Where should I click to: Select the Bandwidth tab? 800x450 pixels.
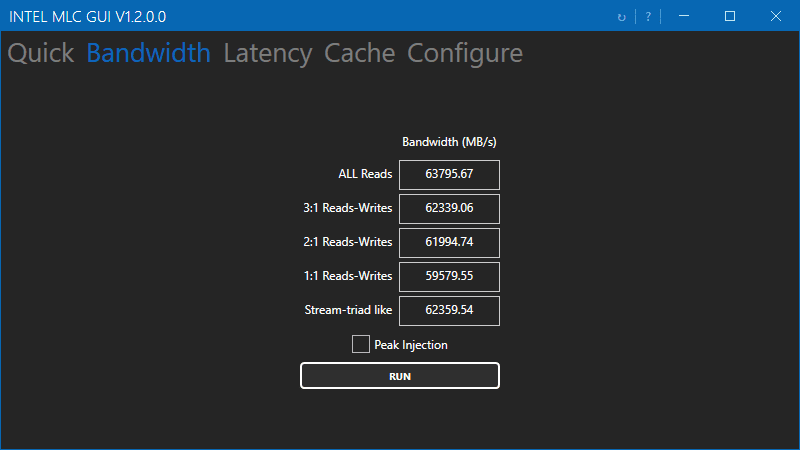click(x=149, y=53)
